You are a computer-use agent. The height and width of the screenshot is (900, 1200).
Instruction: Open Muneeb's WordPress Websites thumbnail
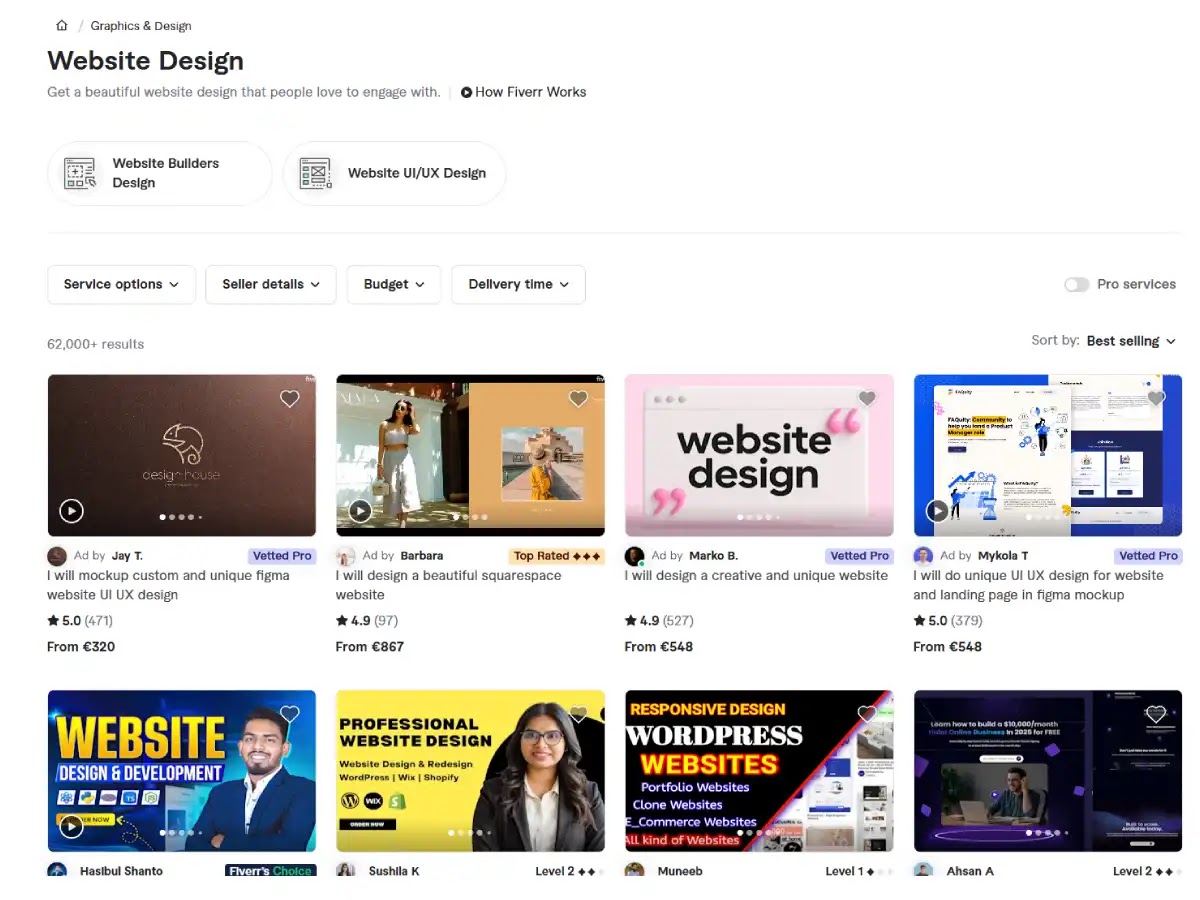(759, 770)
